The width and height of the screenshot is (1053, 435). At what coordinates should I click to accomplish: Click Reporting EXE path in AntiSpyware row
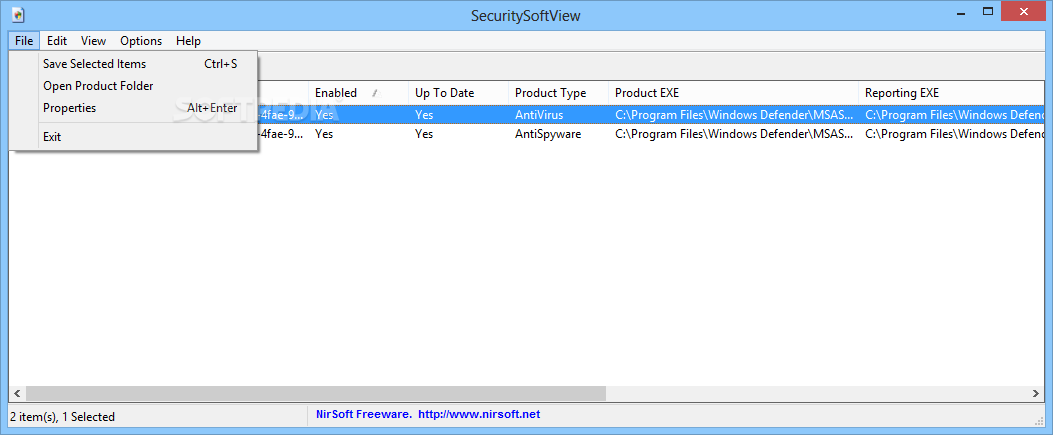tap(952, 134)
